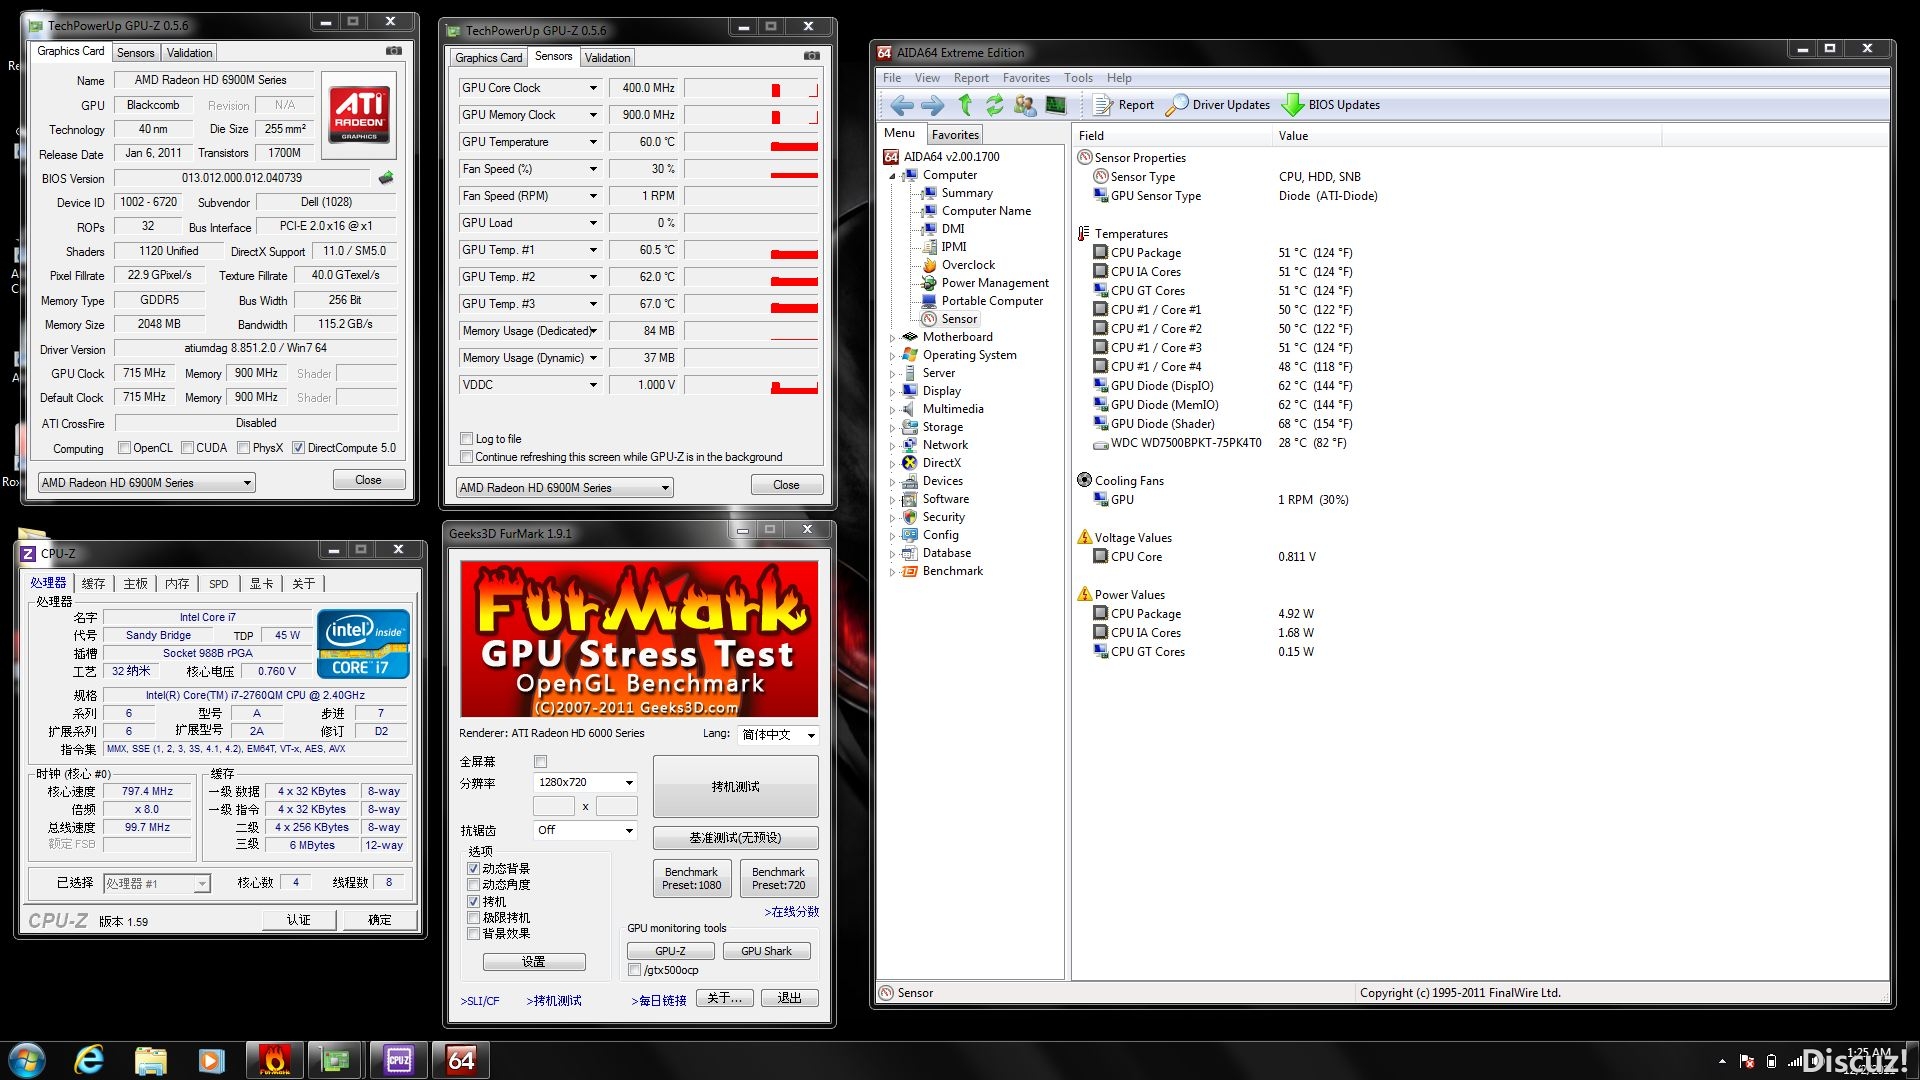1920x1080 pixels.
Task: Switch to CPU-Z taskbar icon
Action: (x=398, y=1060)
